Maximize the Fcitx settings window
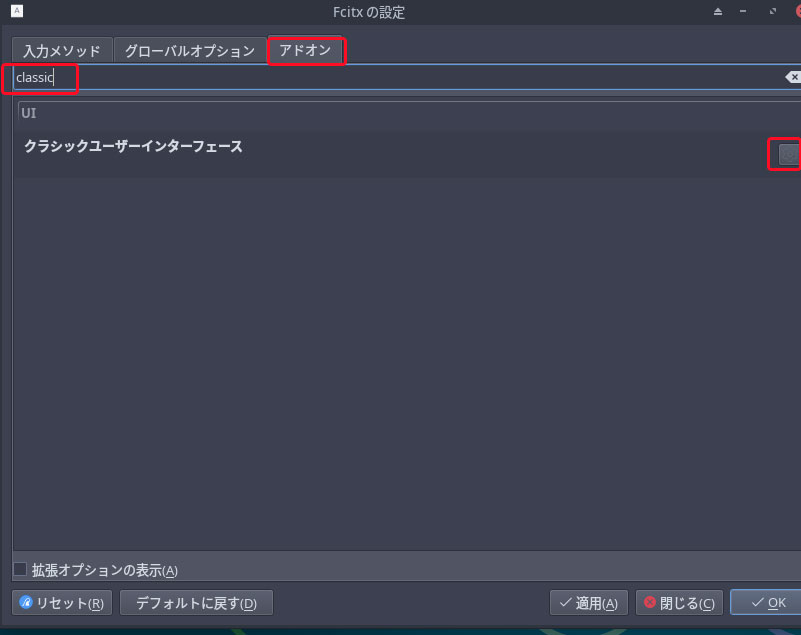The width and height of the screenshot is (801, 635). point(773,11)
